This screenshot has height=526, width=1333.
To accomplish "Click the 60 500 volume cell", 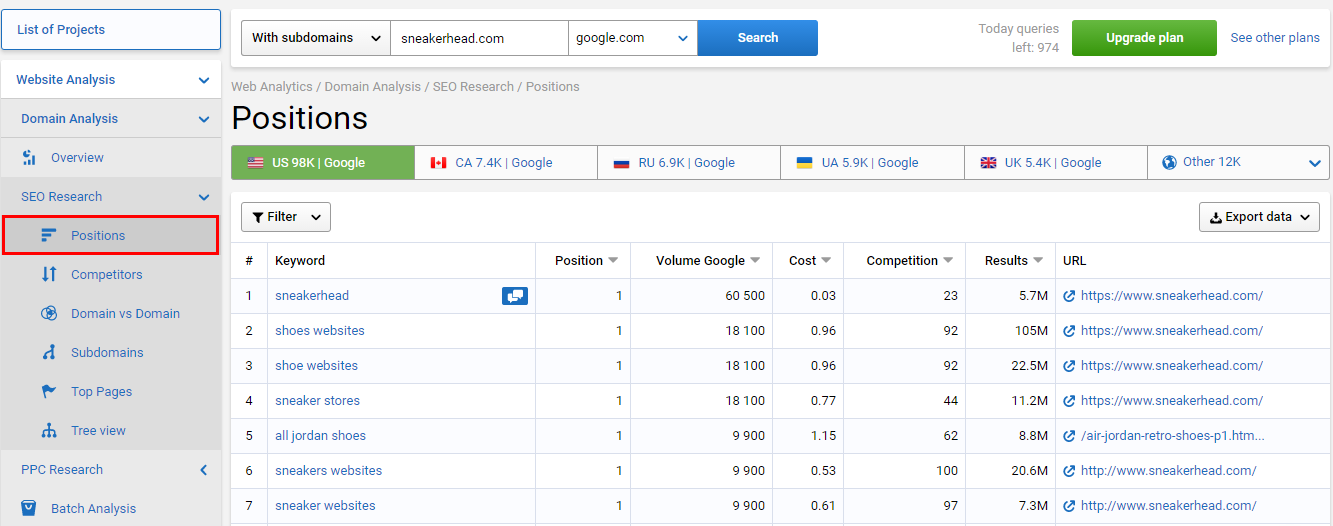I will (x=745, y=296).
